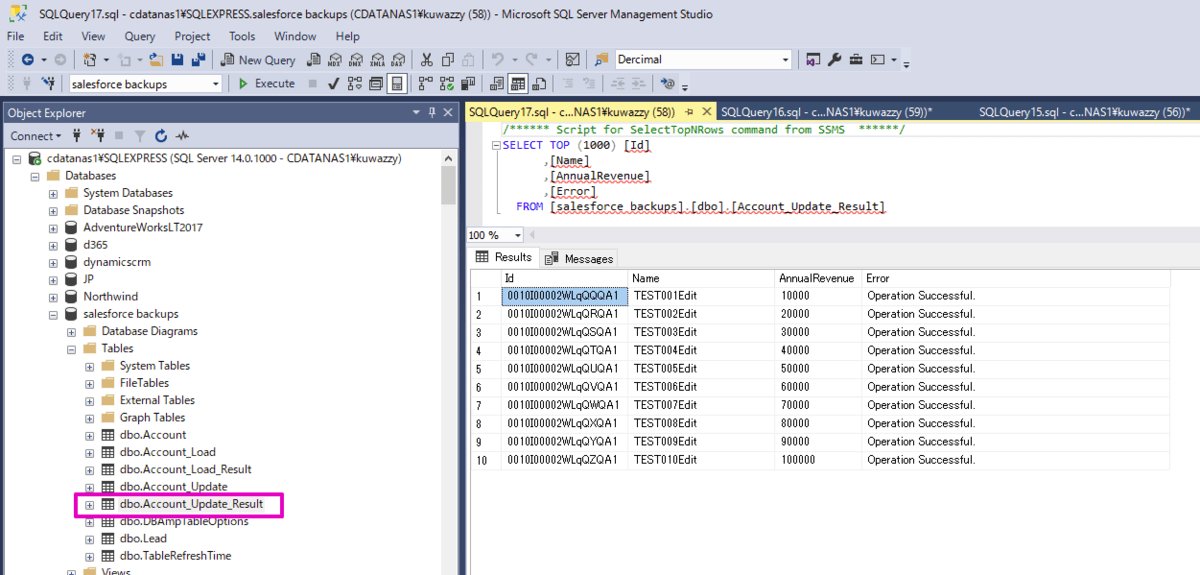Open a New Query window
Viewport: 1200px width, 575px height.
[258, 60]
